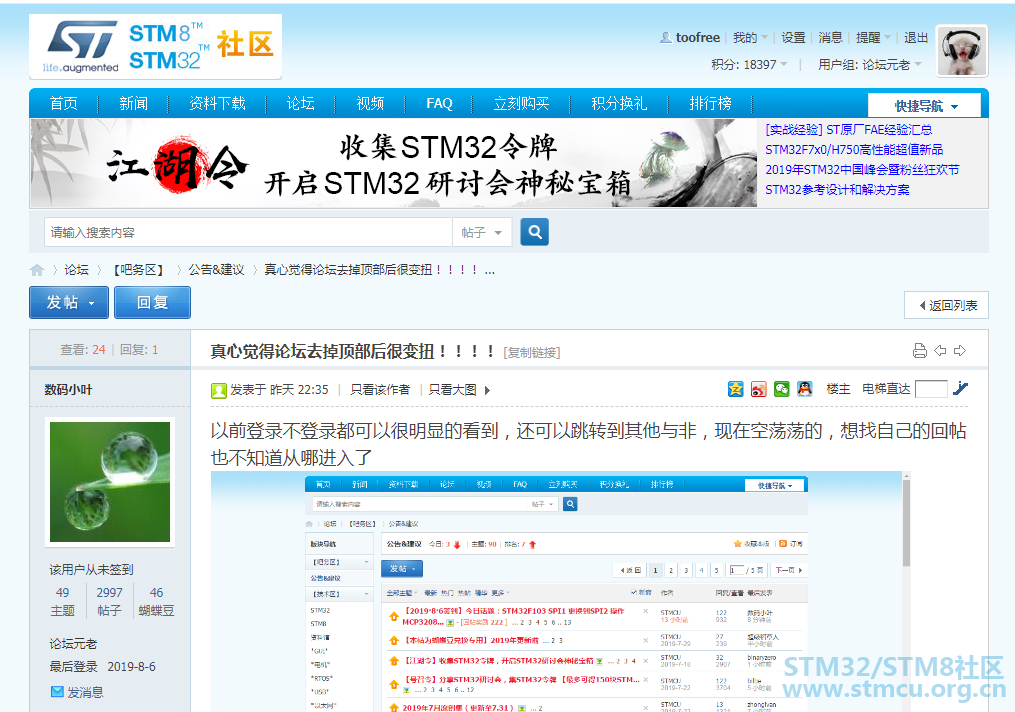Click 只看该作者 filter link
The height and width of the screenshot is (712, 1015).
point(380,390)
